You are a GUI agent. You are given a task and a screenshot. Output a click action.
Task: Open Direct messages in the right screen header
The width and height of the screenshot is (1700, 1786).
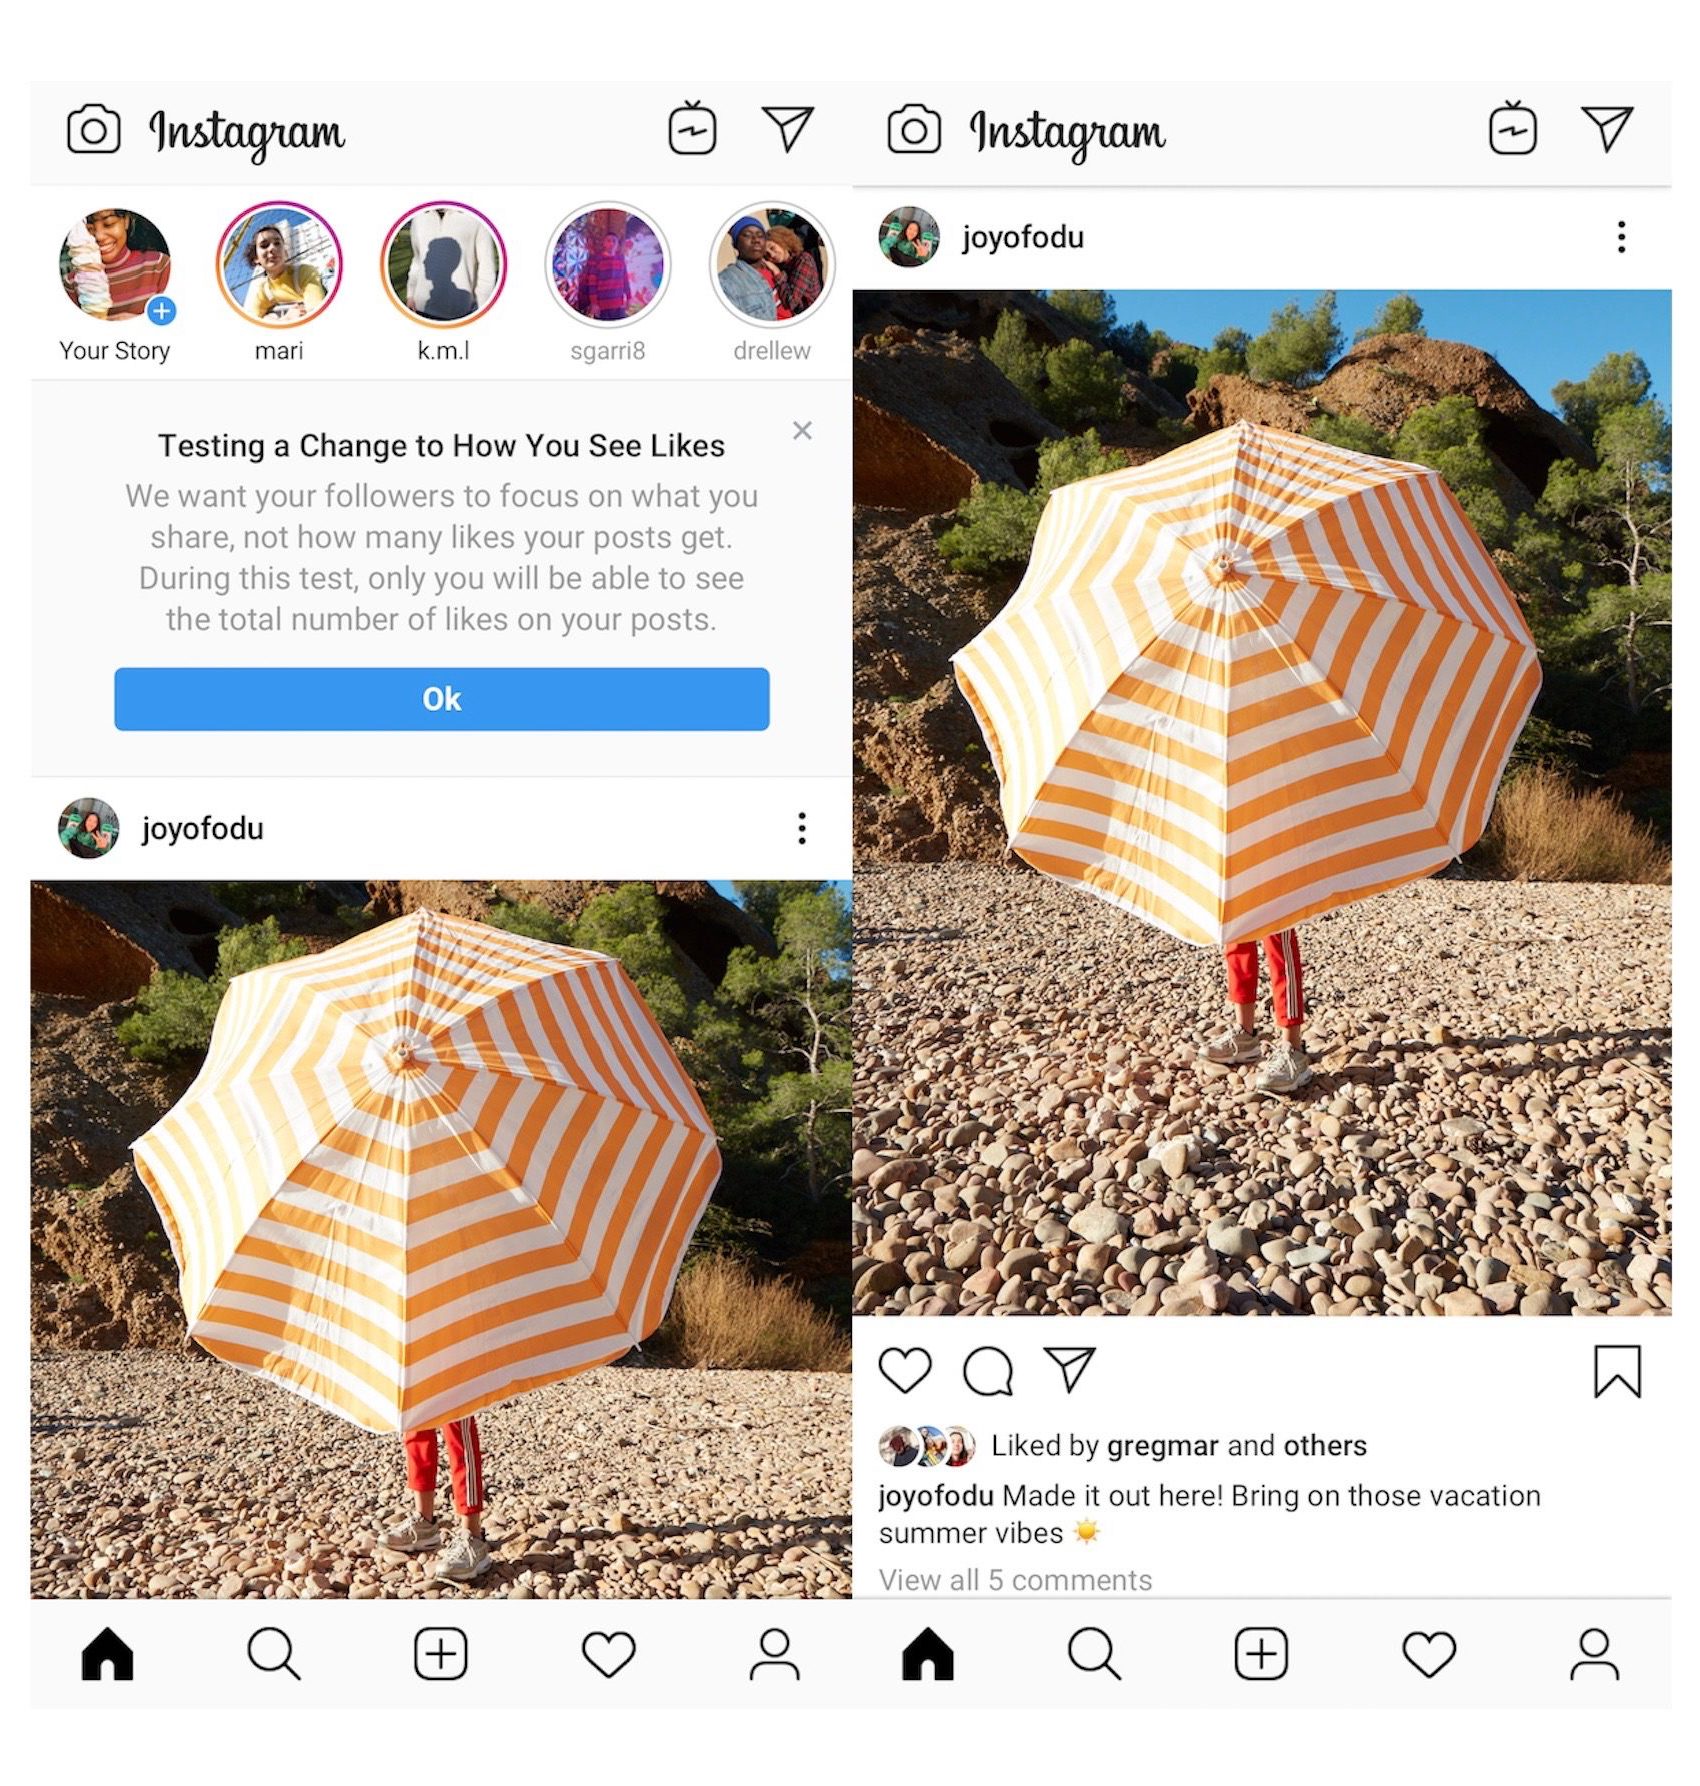1607,129
